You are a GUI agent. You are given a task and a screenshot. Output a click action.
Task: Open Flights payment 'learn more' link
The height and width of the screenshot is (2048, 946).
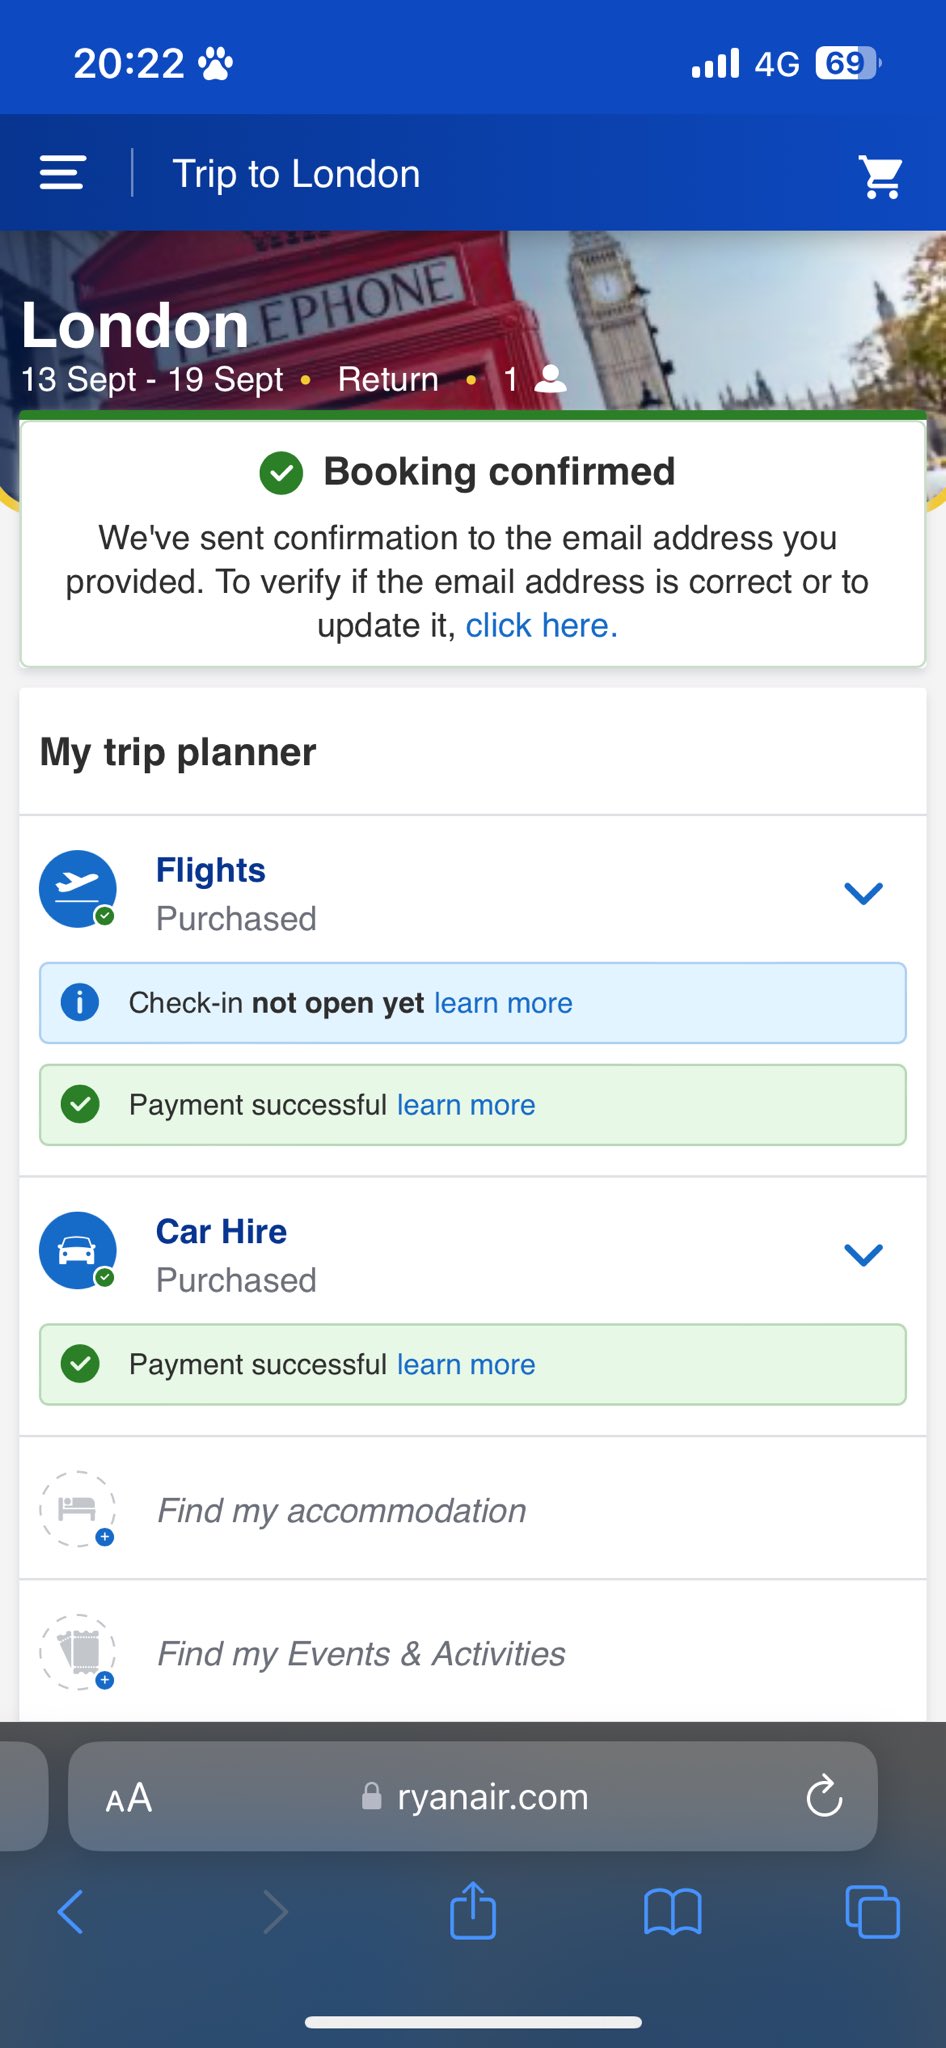tap(466, 1105)
